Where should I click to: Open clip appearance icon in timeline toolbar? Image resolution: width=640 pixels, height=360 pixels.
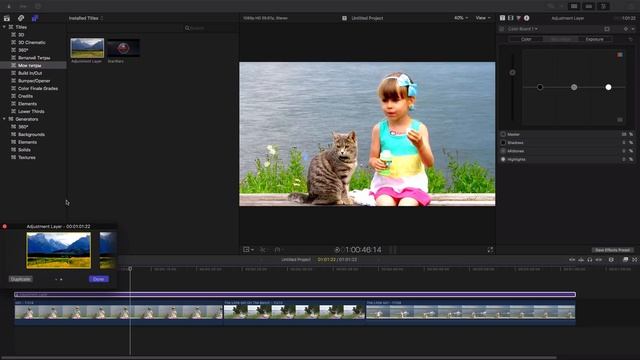point(611,260)
